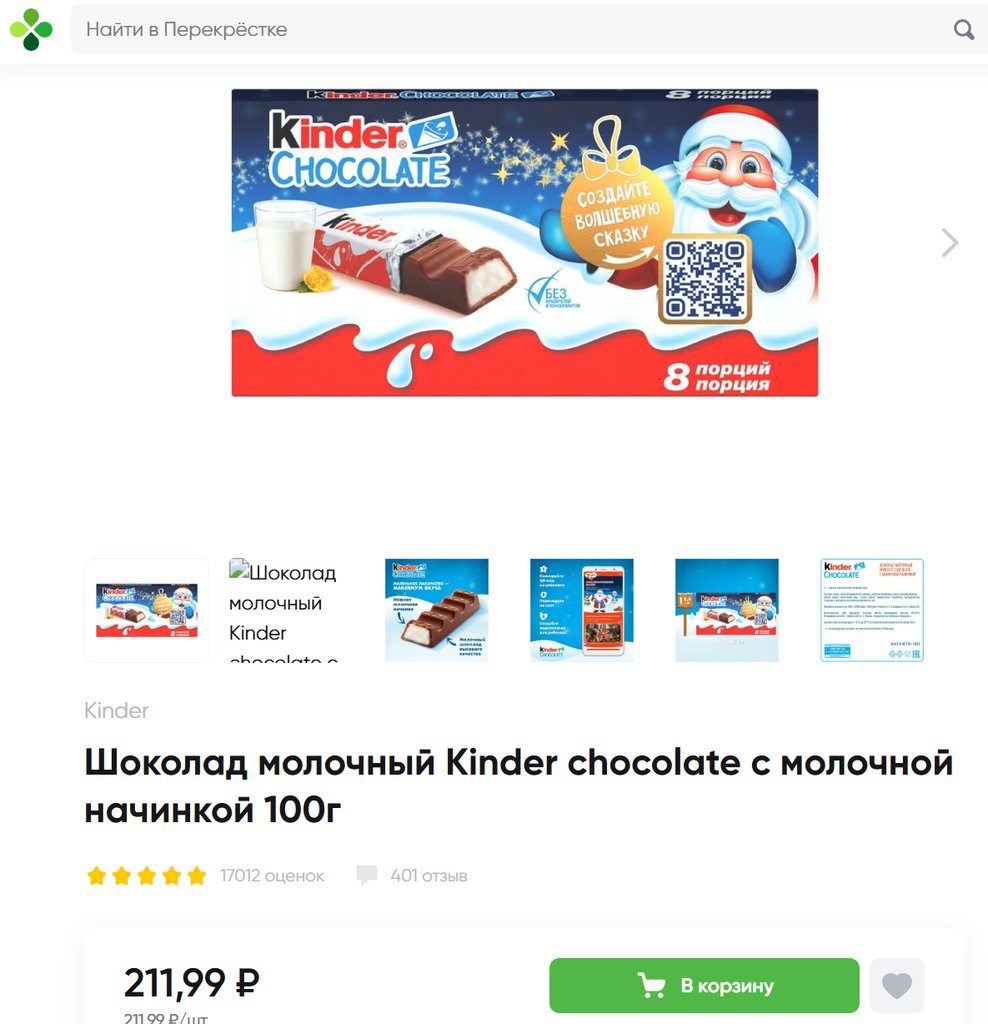Select the broken-image 'Шоколад молочный' thumbnail
This screenshot has width=988, height=1024.
pyautogui.click(x=292, y=610)
